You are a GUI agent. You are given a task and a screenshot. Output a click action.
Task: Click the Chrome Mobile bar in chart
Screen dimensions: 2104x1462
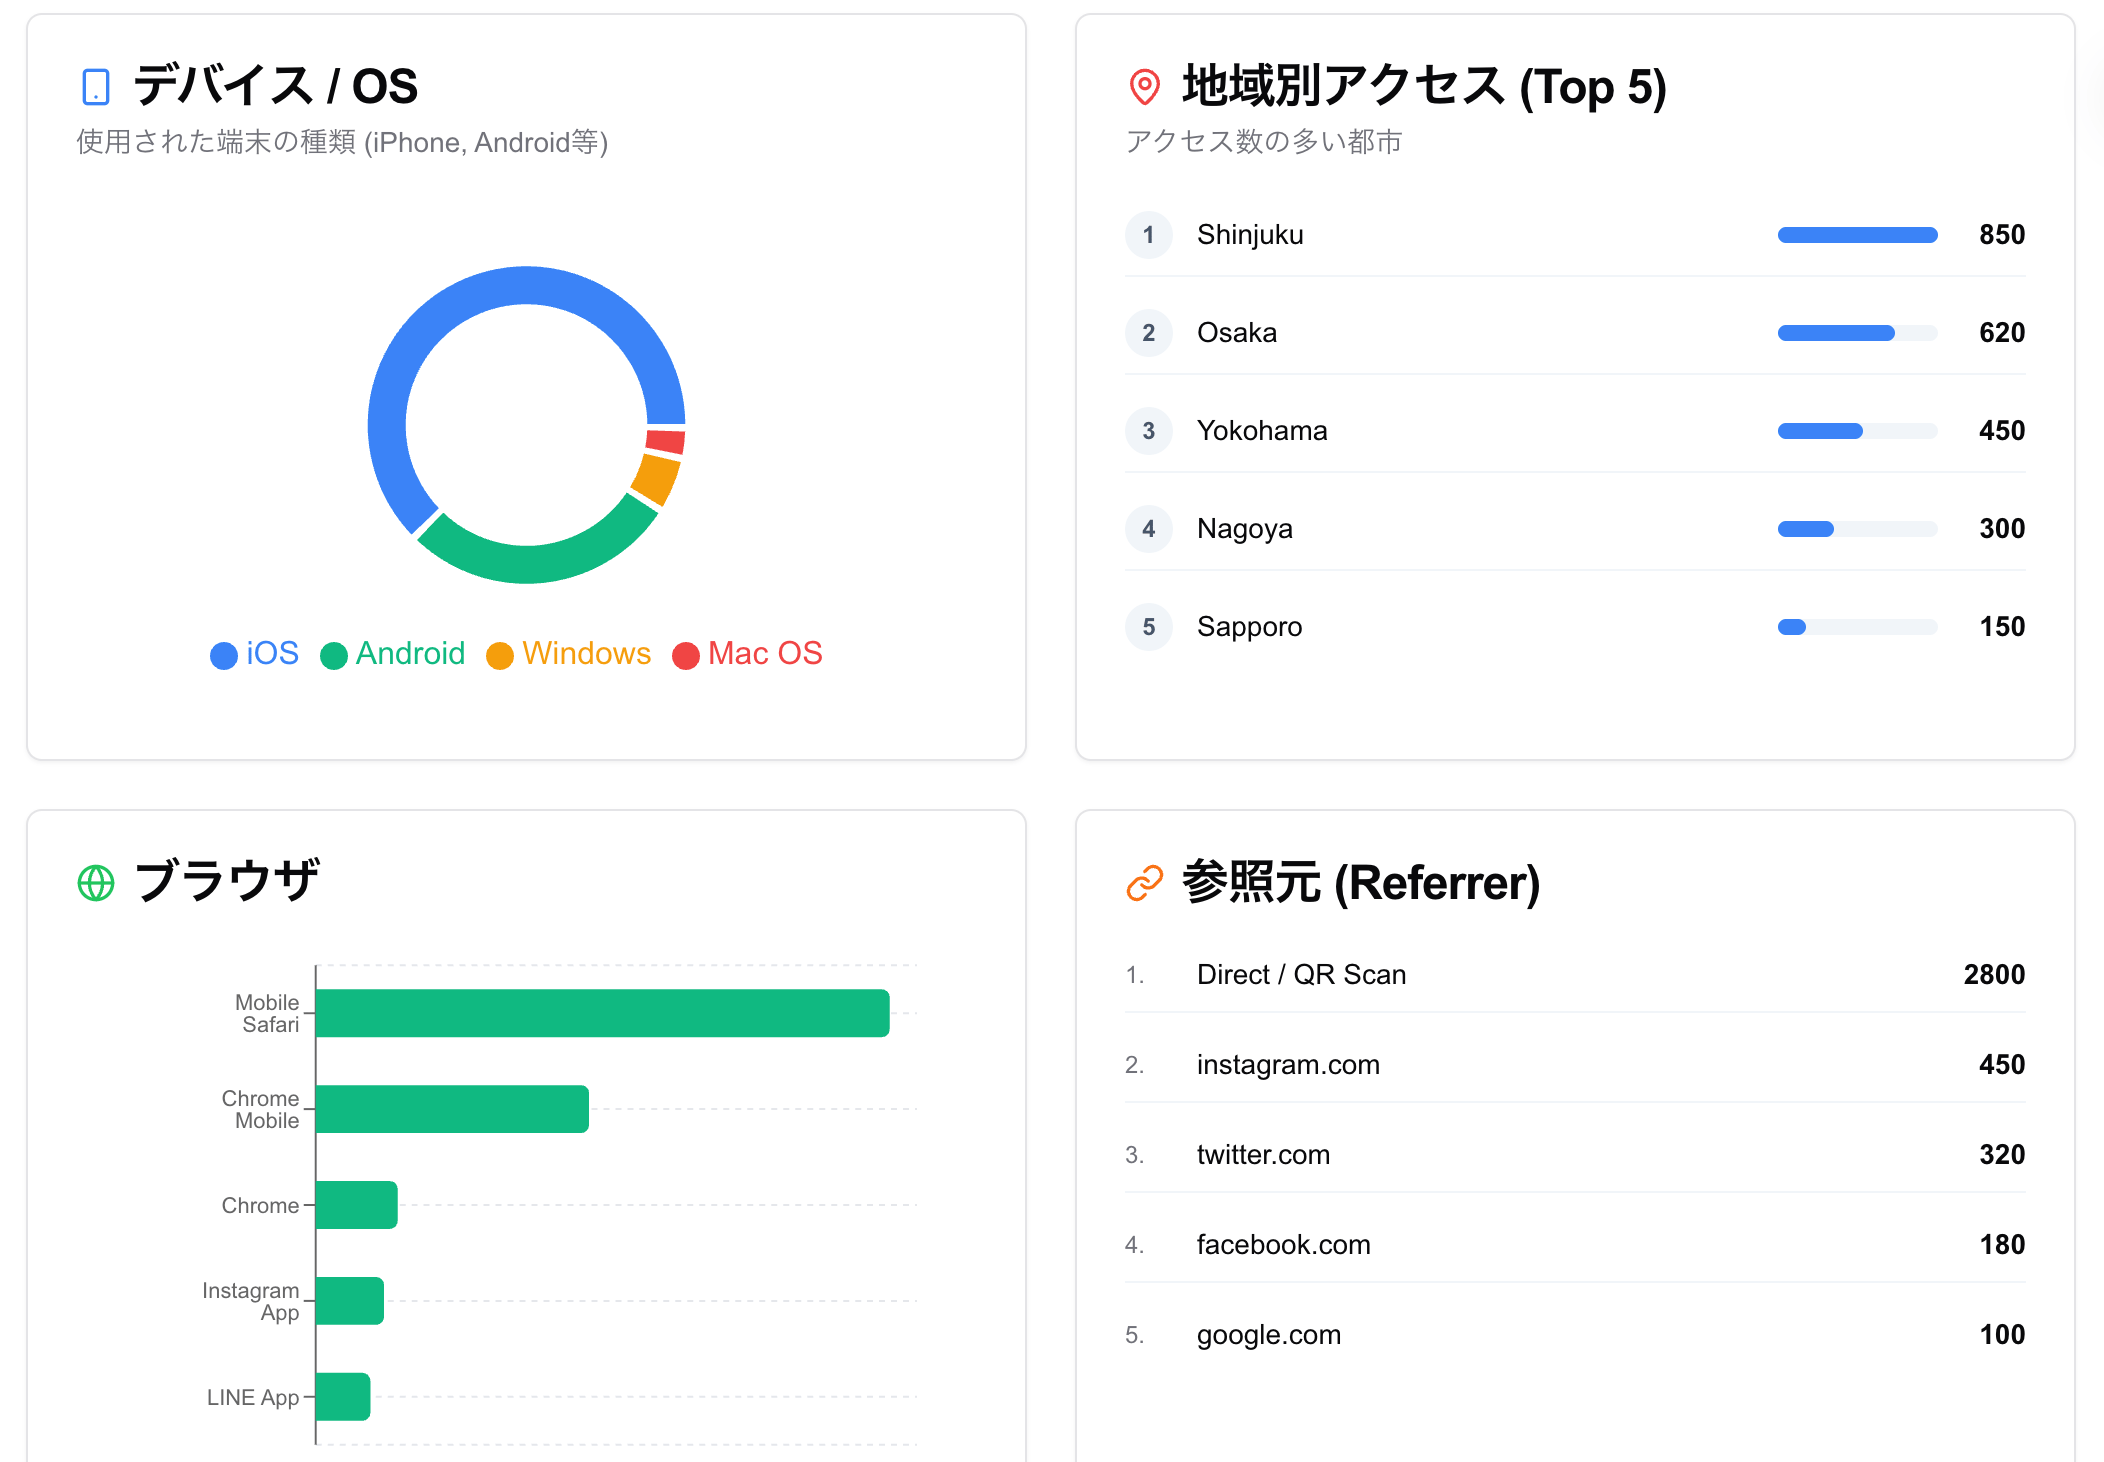pos(452,1109)
